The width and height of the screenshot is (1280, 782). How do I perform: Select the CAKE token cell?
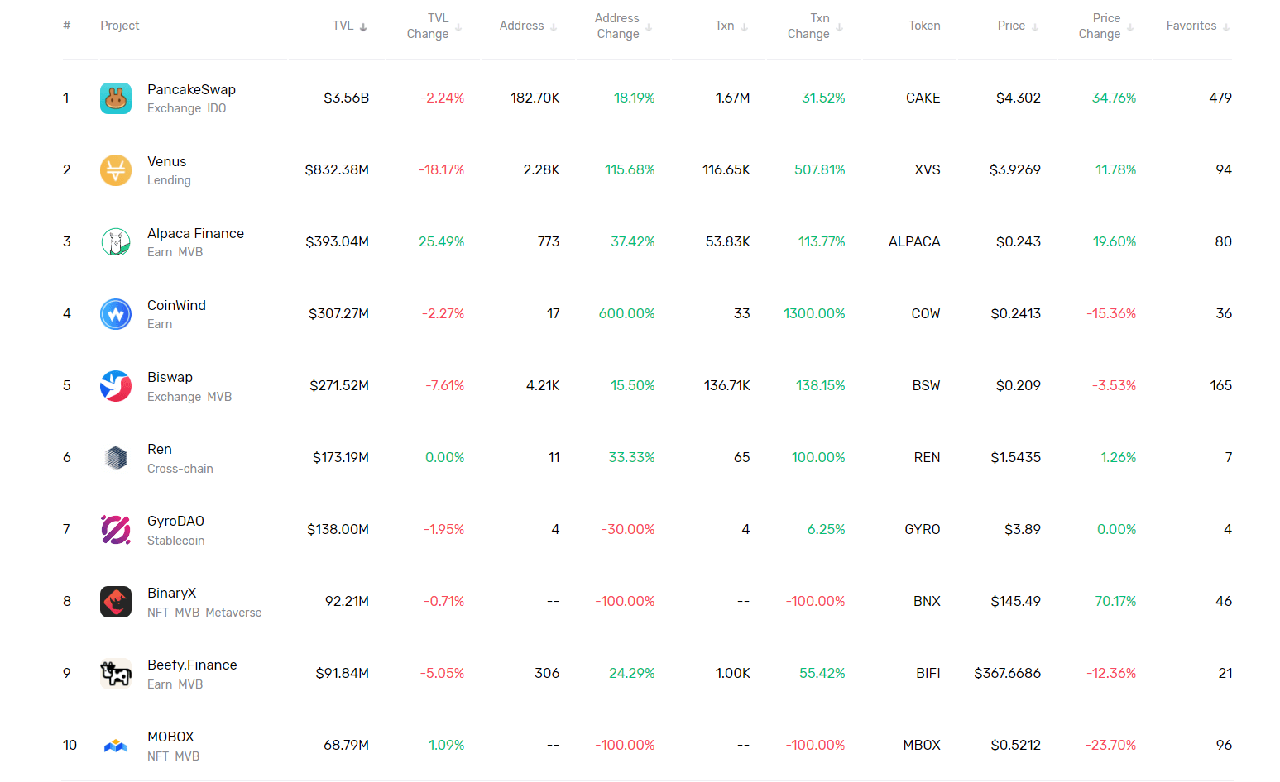tap(923, 98)
